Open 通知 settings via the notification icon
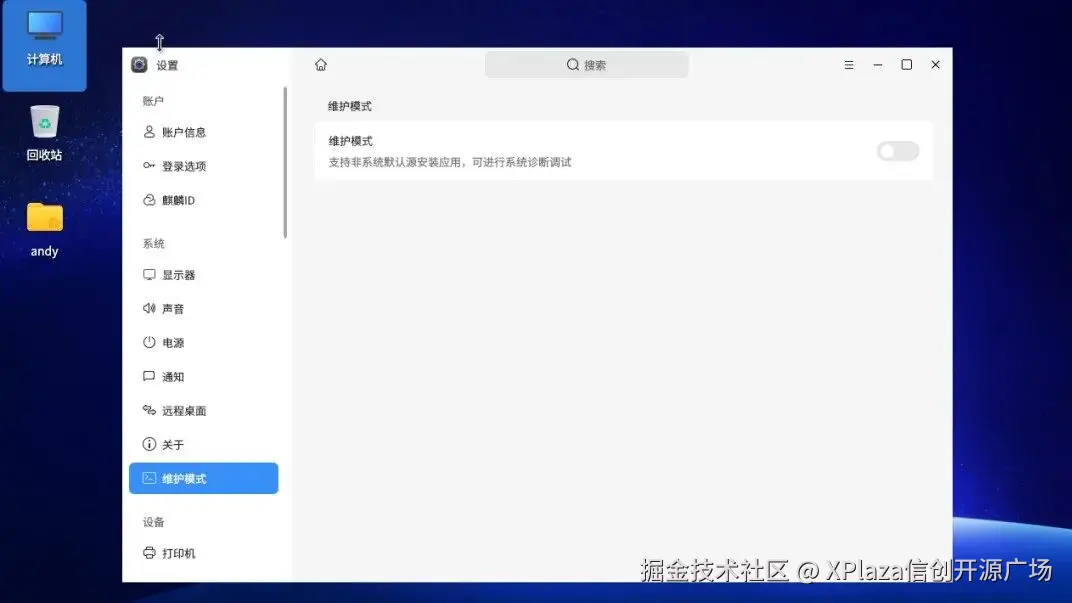 click(x=147, y=376)
